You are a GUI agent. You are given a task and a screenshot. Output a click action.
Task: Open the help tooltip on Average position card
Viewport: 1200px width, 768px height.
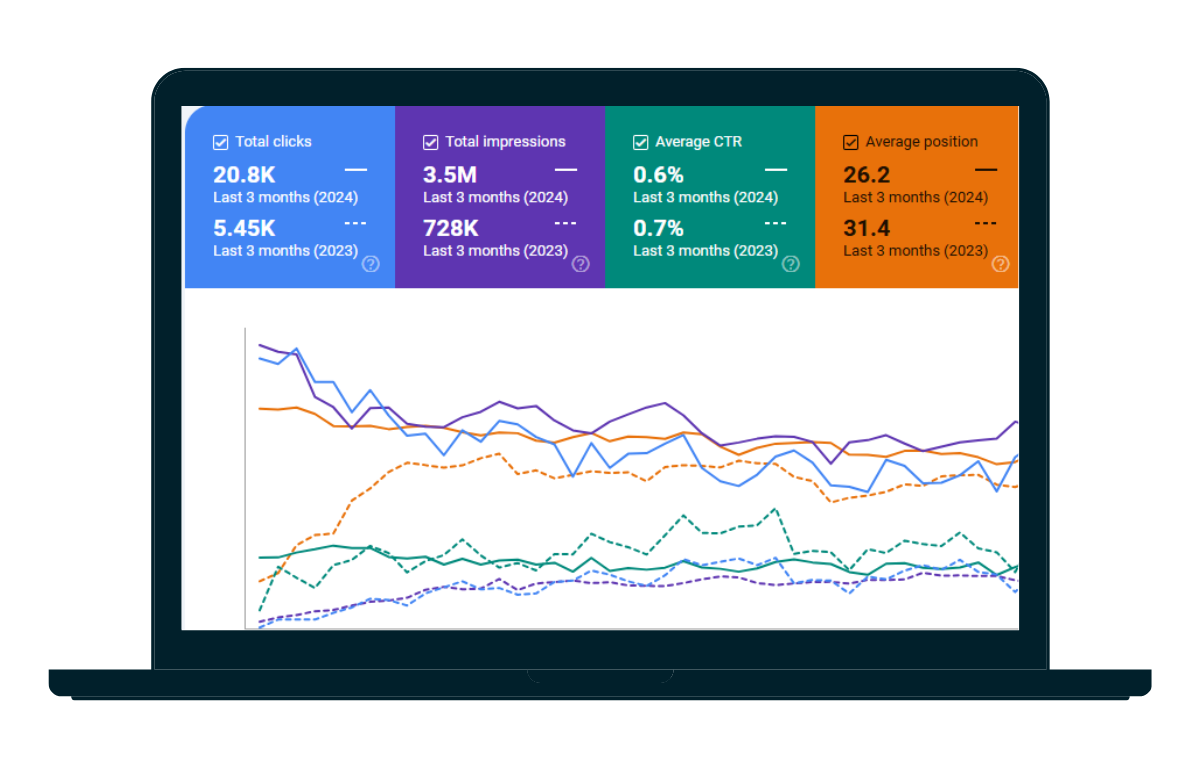(x=1000, y=264)
